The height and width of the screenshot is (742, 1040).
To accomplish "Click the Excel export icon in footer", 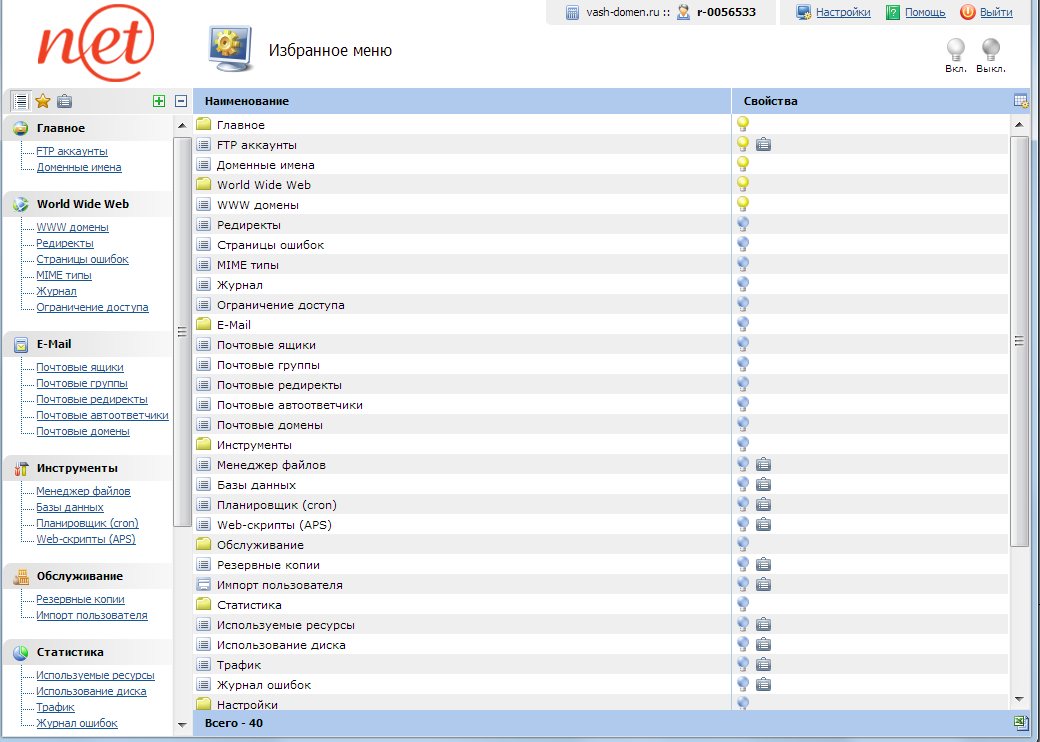I will click(x=1021, y=722).
